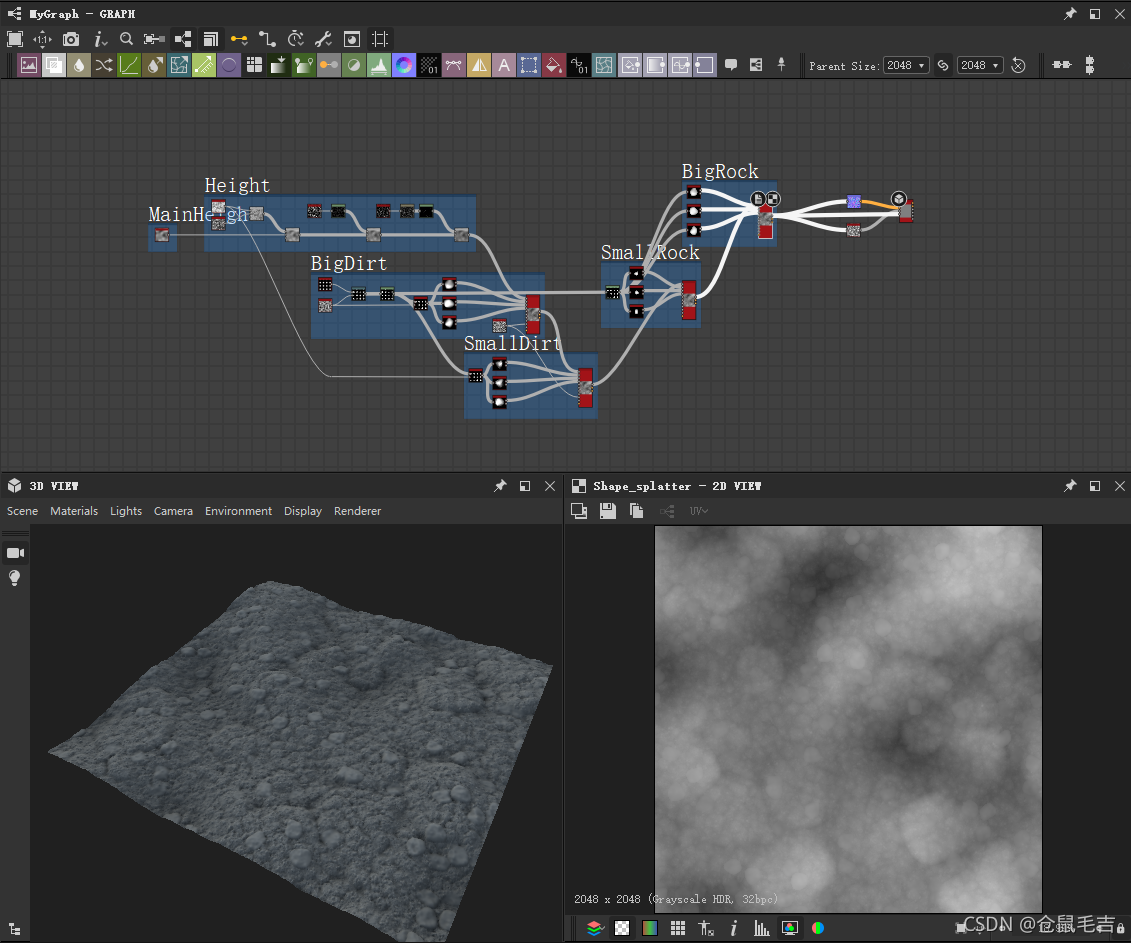Select the BigRock frame title
1131x943 pixels.
pos(720,171)
